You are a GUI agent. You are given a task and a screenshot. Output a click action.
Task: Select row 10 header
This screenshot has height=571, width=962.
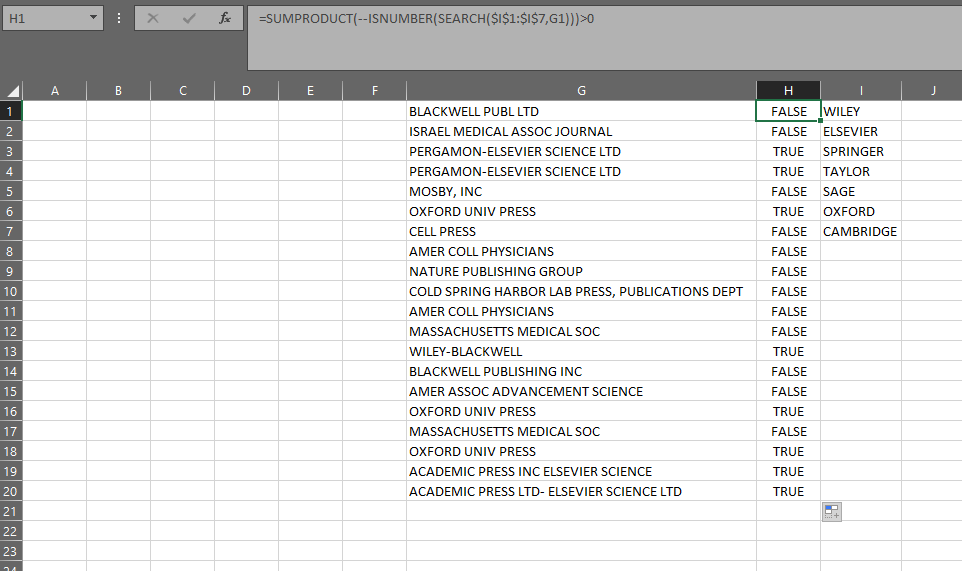click(x=10, y=291)
